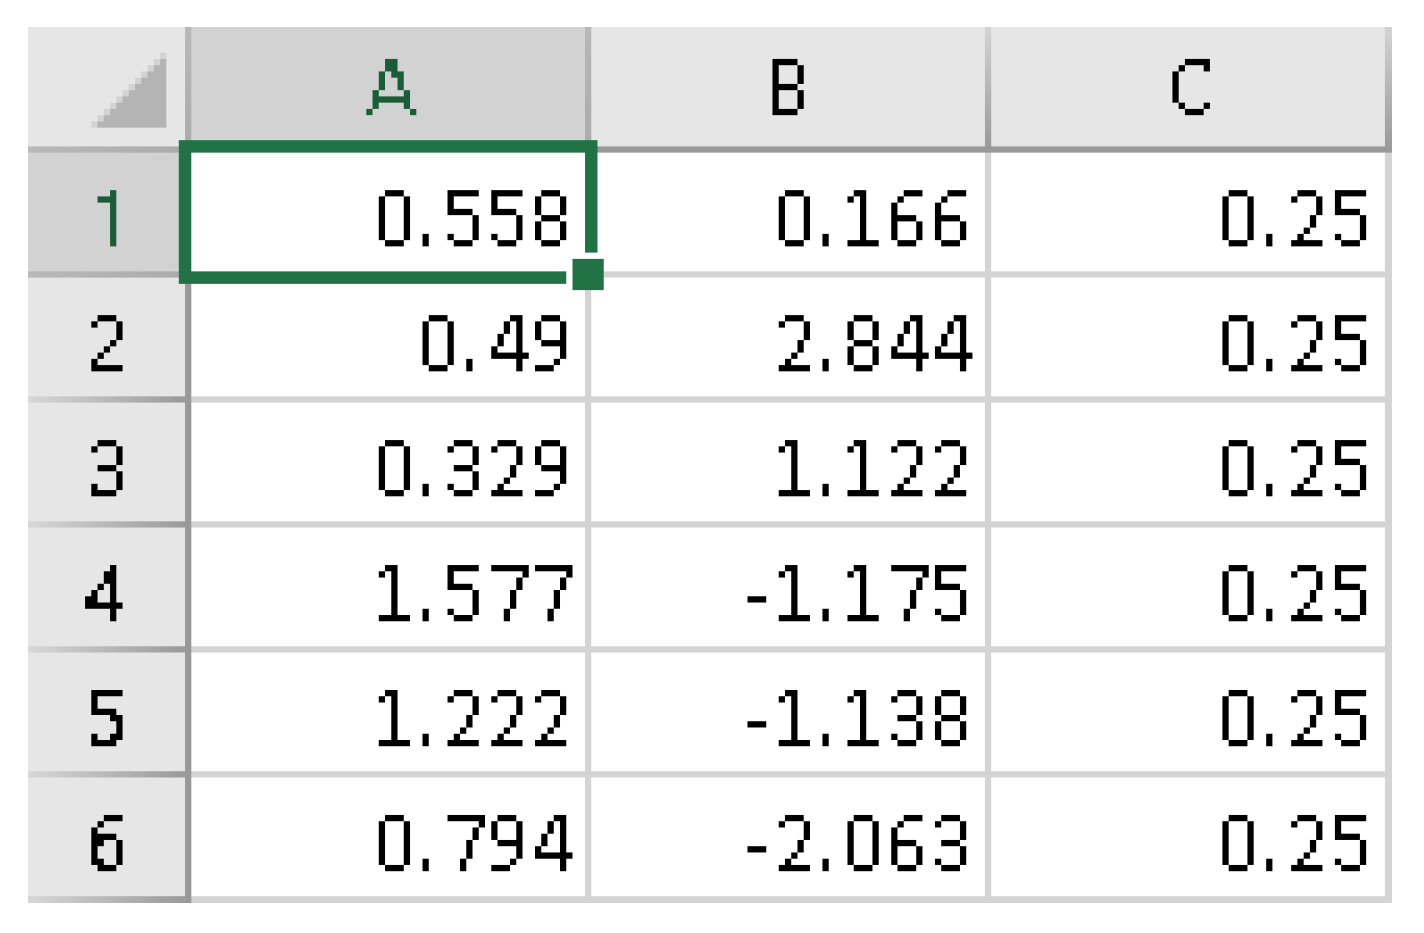
Task: Select column A header
Action: coord(389,88)
